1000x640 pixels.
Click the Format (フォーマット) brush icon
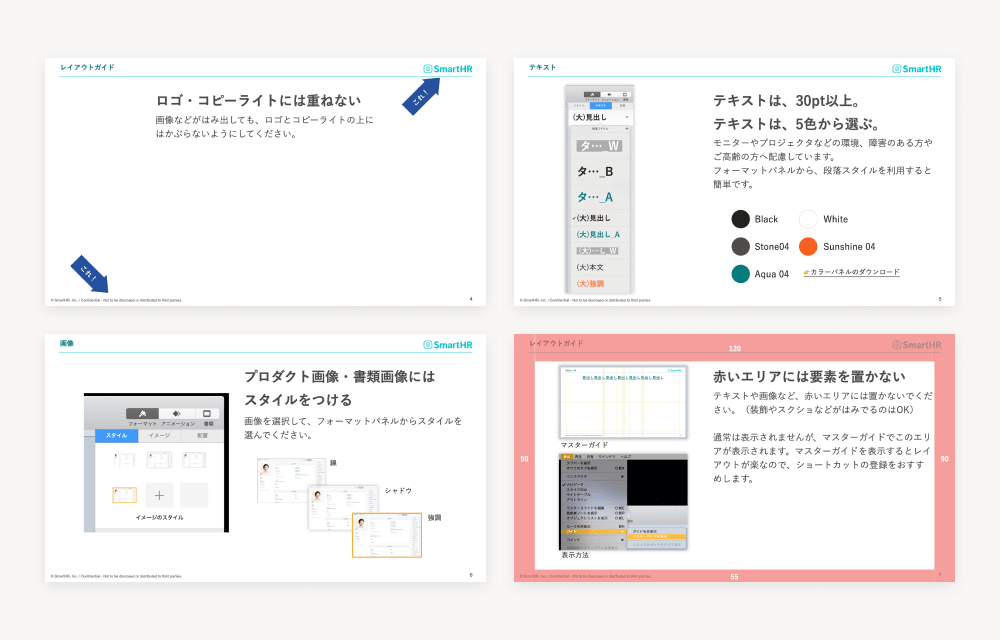tap(143, 413)
